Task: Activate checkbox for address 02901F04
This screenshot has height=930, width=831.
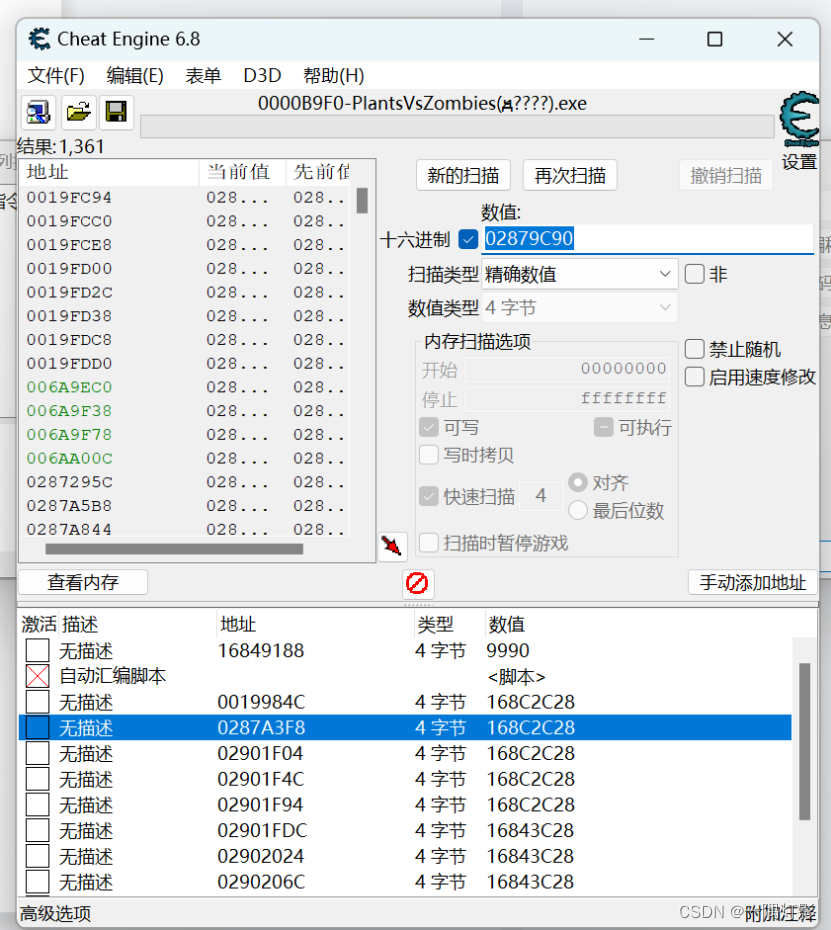Action: (x=37, y=753)
